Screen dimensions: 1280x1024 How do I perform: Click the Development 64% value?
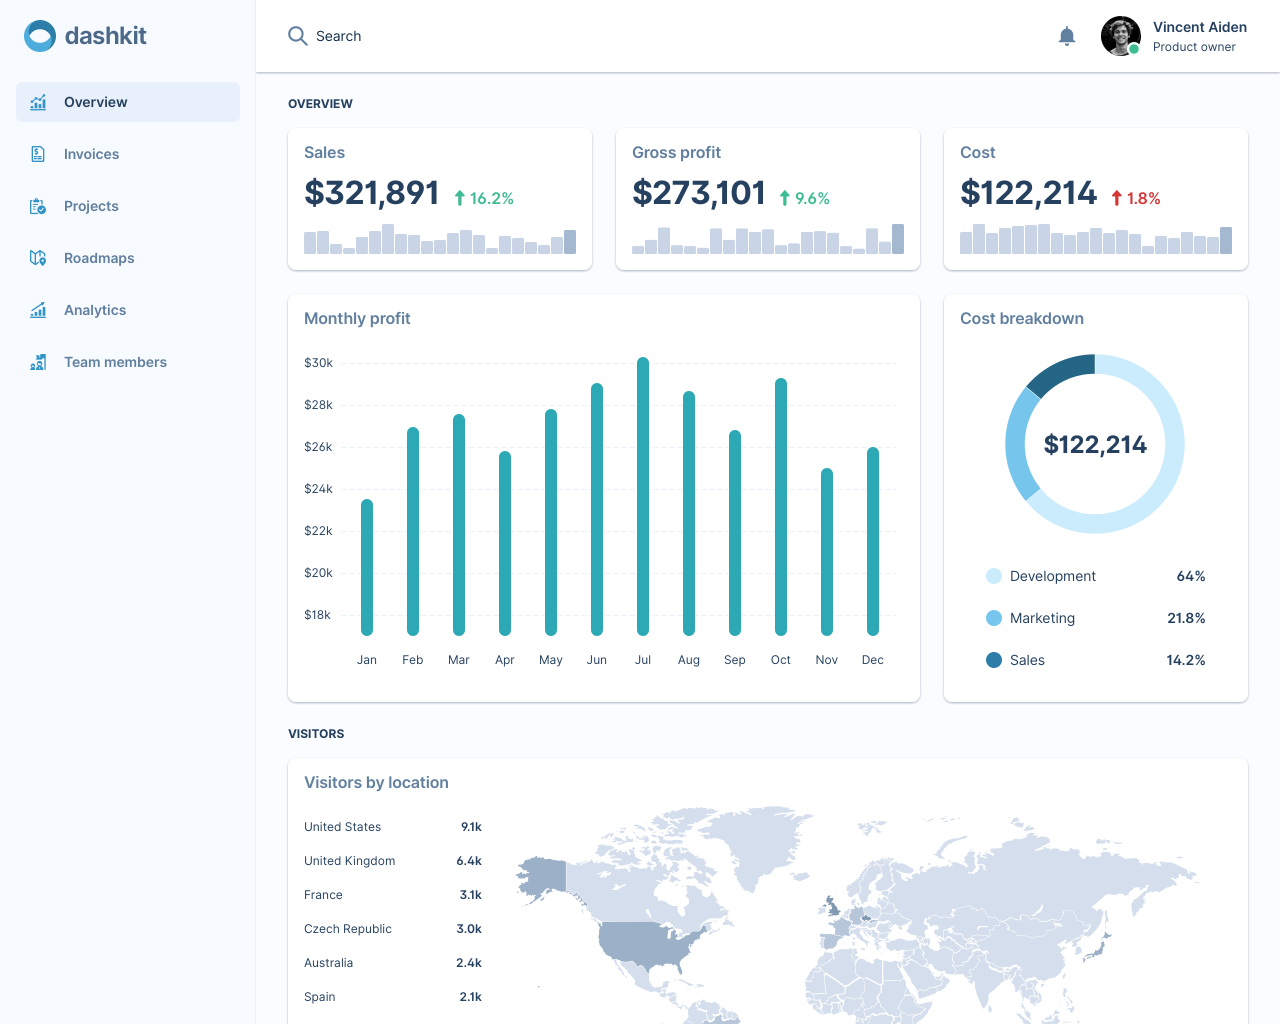point(1191,576)
